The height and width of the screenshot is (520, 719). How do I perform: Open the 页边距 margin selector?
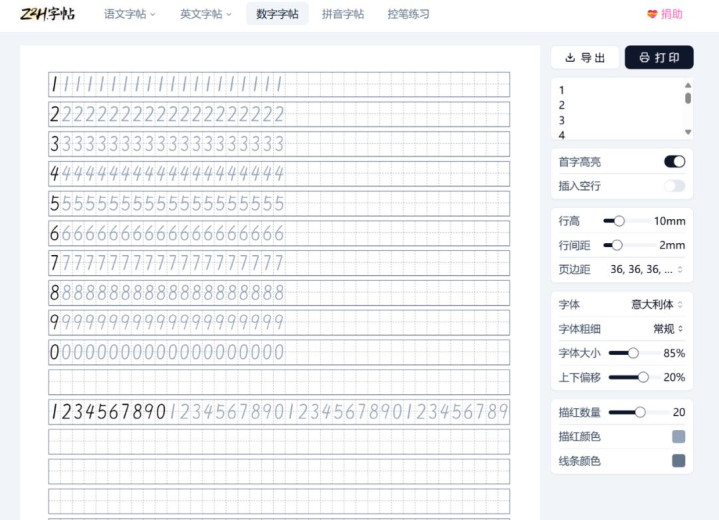tap(646, 270)
